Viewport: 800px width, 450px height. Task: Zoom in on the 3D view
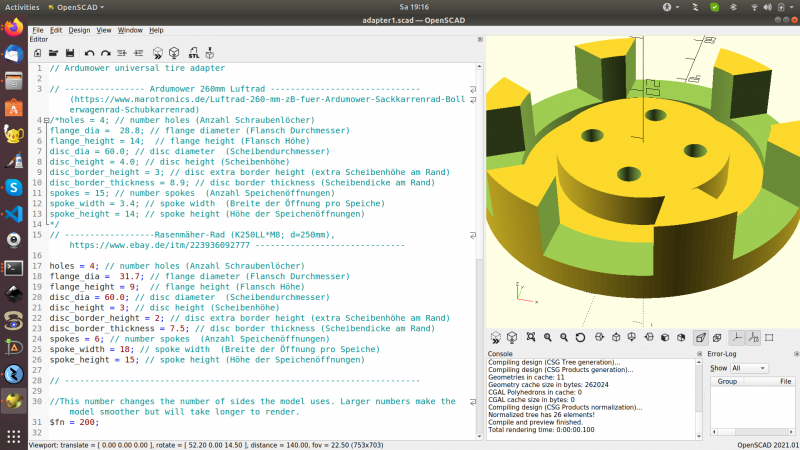pyautogui.click(x=547, y=337)
